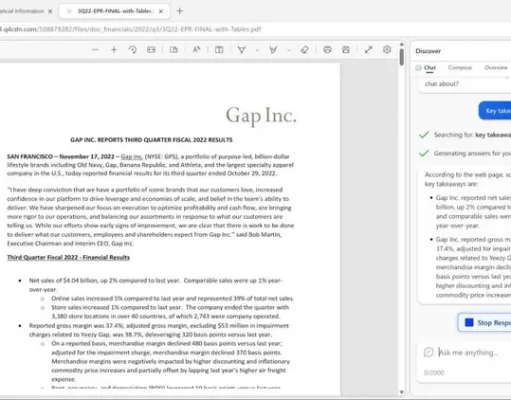
Task: Rotate the PDF page
Action: point(132,50)
